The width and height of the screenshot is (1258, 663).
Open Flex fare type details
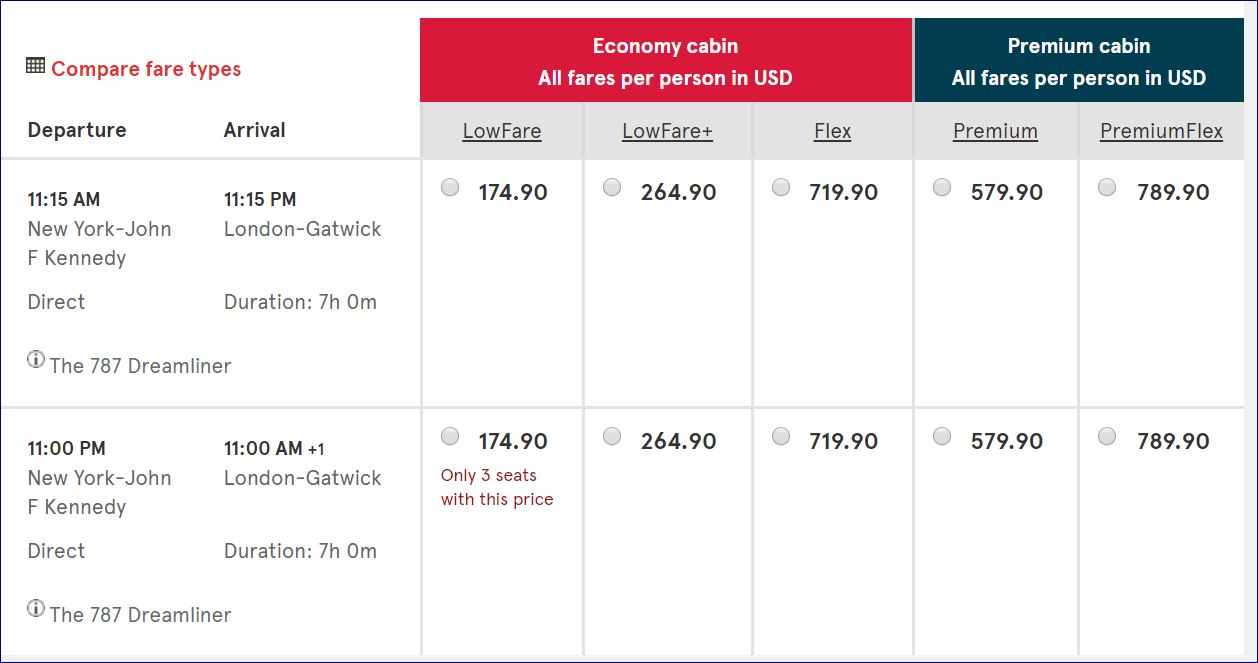click(x=832, y=131)
